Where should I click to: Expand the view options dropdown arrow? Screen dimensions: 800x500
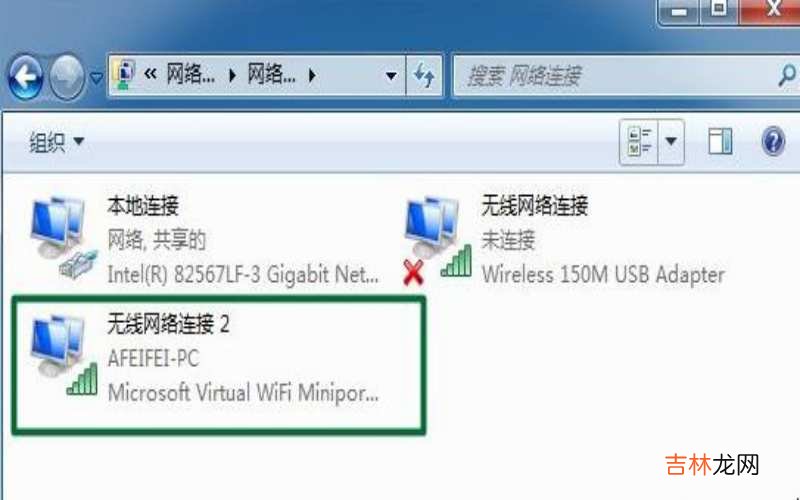[x=671, y=142]
